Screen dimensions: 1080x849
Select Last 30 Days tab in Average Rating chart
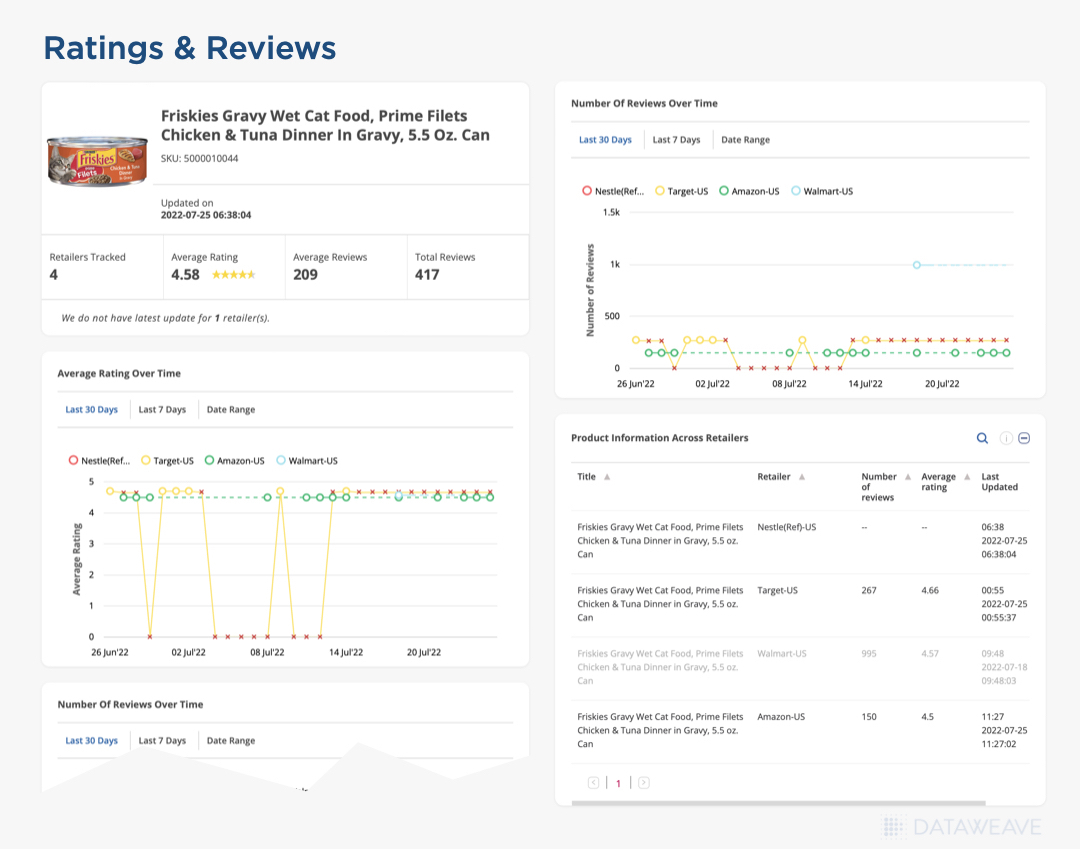pos(92,410)
